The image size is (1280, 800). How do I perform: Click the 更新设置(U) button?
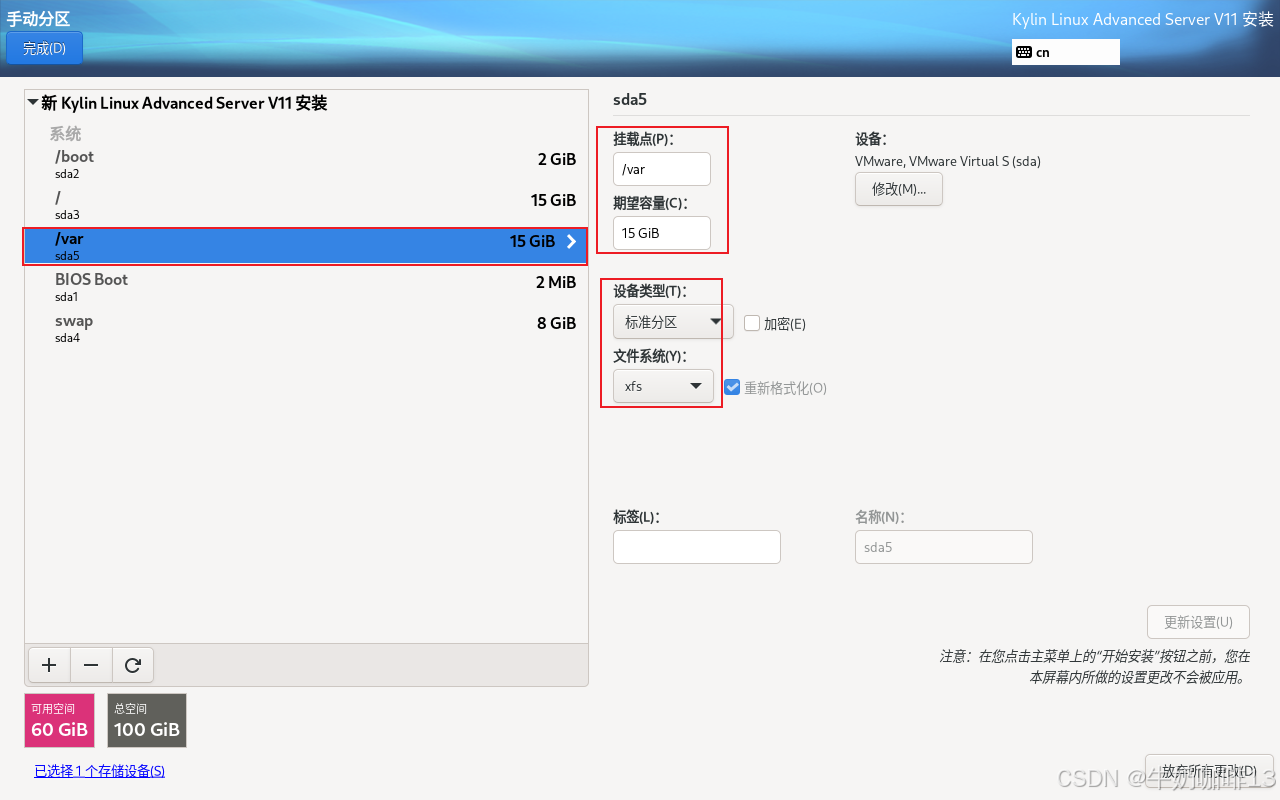[1198, 622]
